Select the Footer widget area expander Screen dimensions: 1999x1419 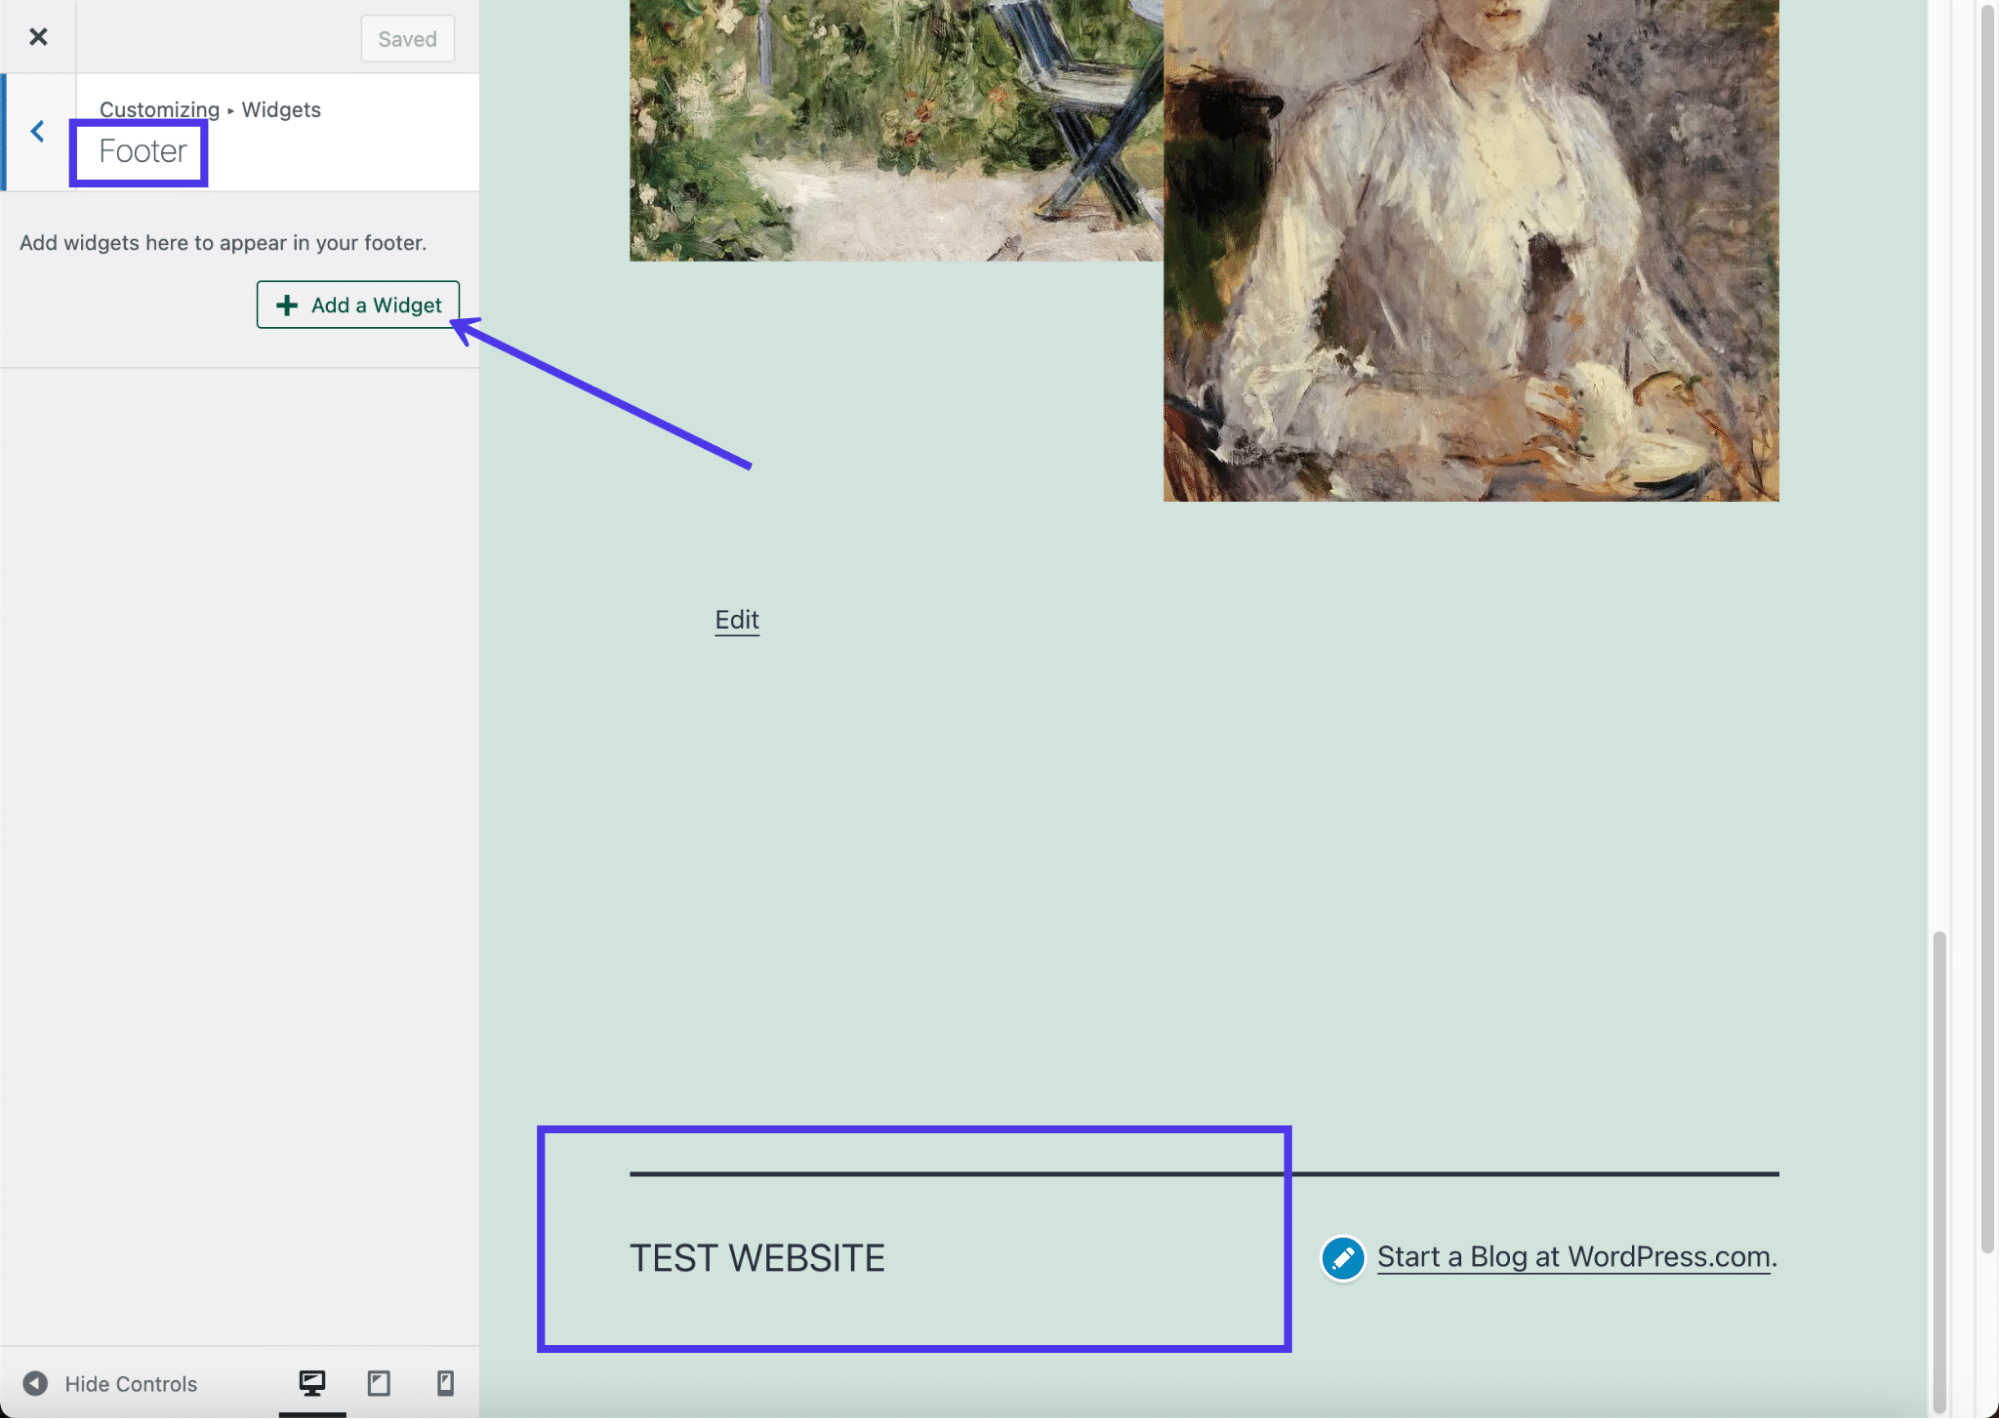click(141, 149)
